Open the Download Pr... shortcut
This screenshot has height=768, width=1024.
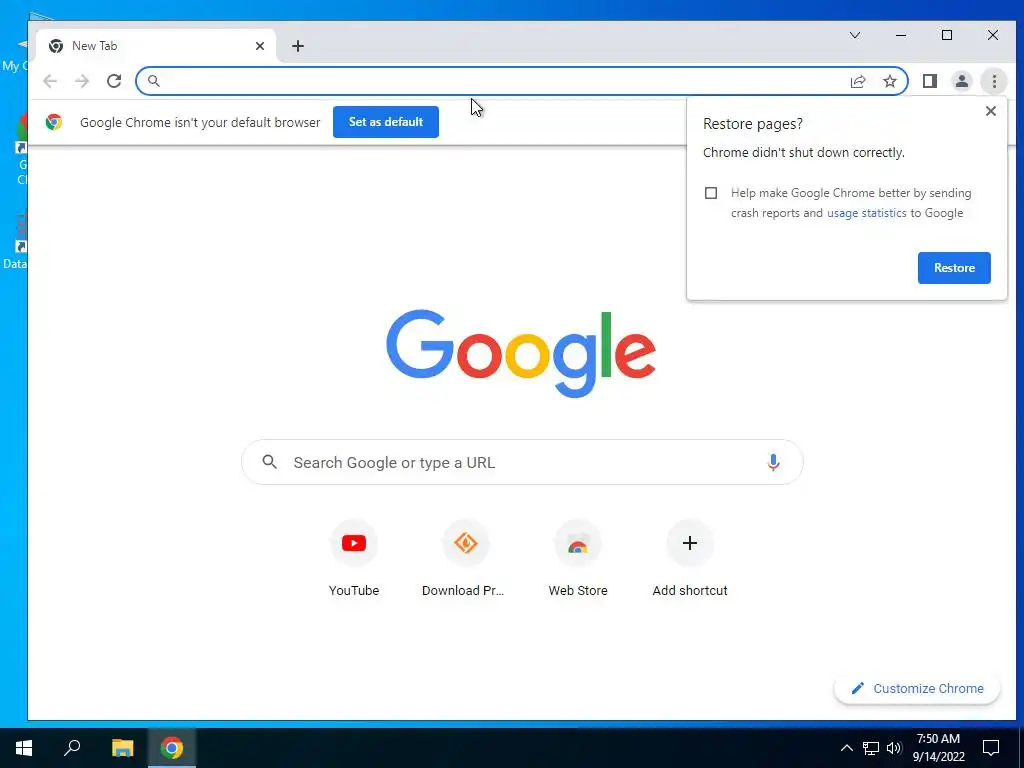[x=463, y=558]
